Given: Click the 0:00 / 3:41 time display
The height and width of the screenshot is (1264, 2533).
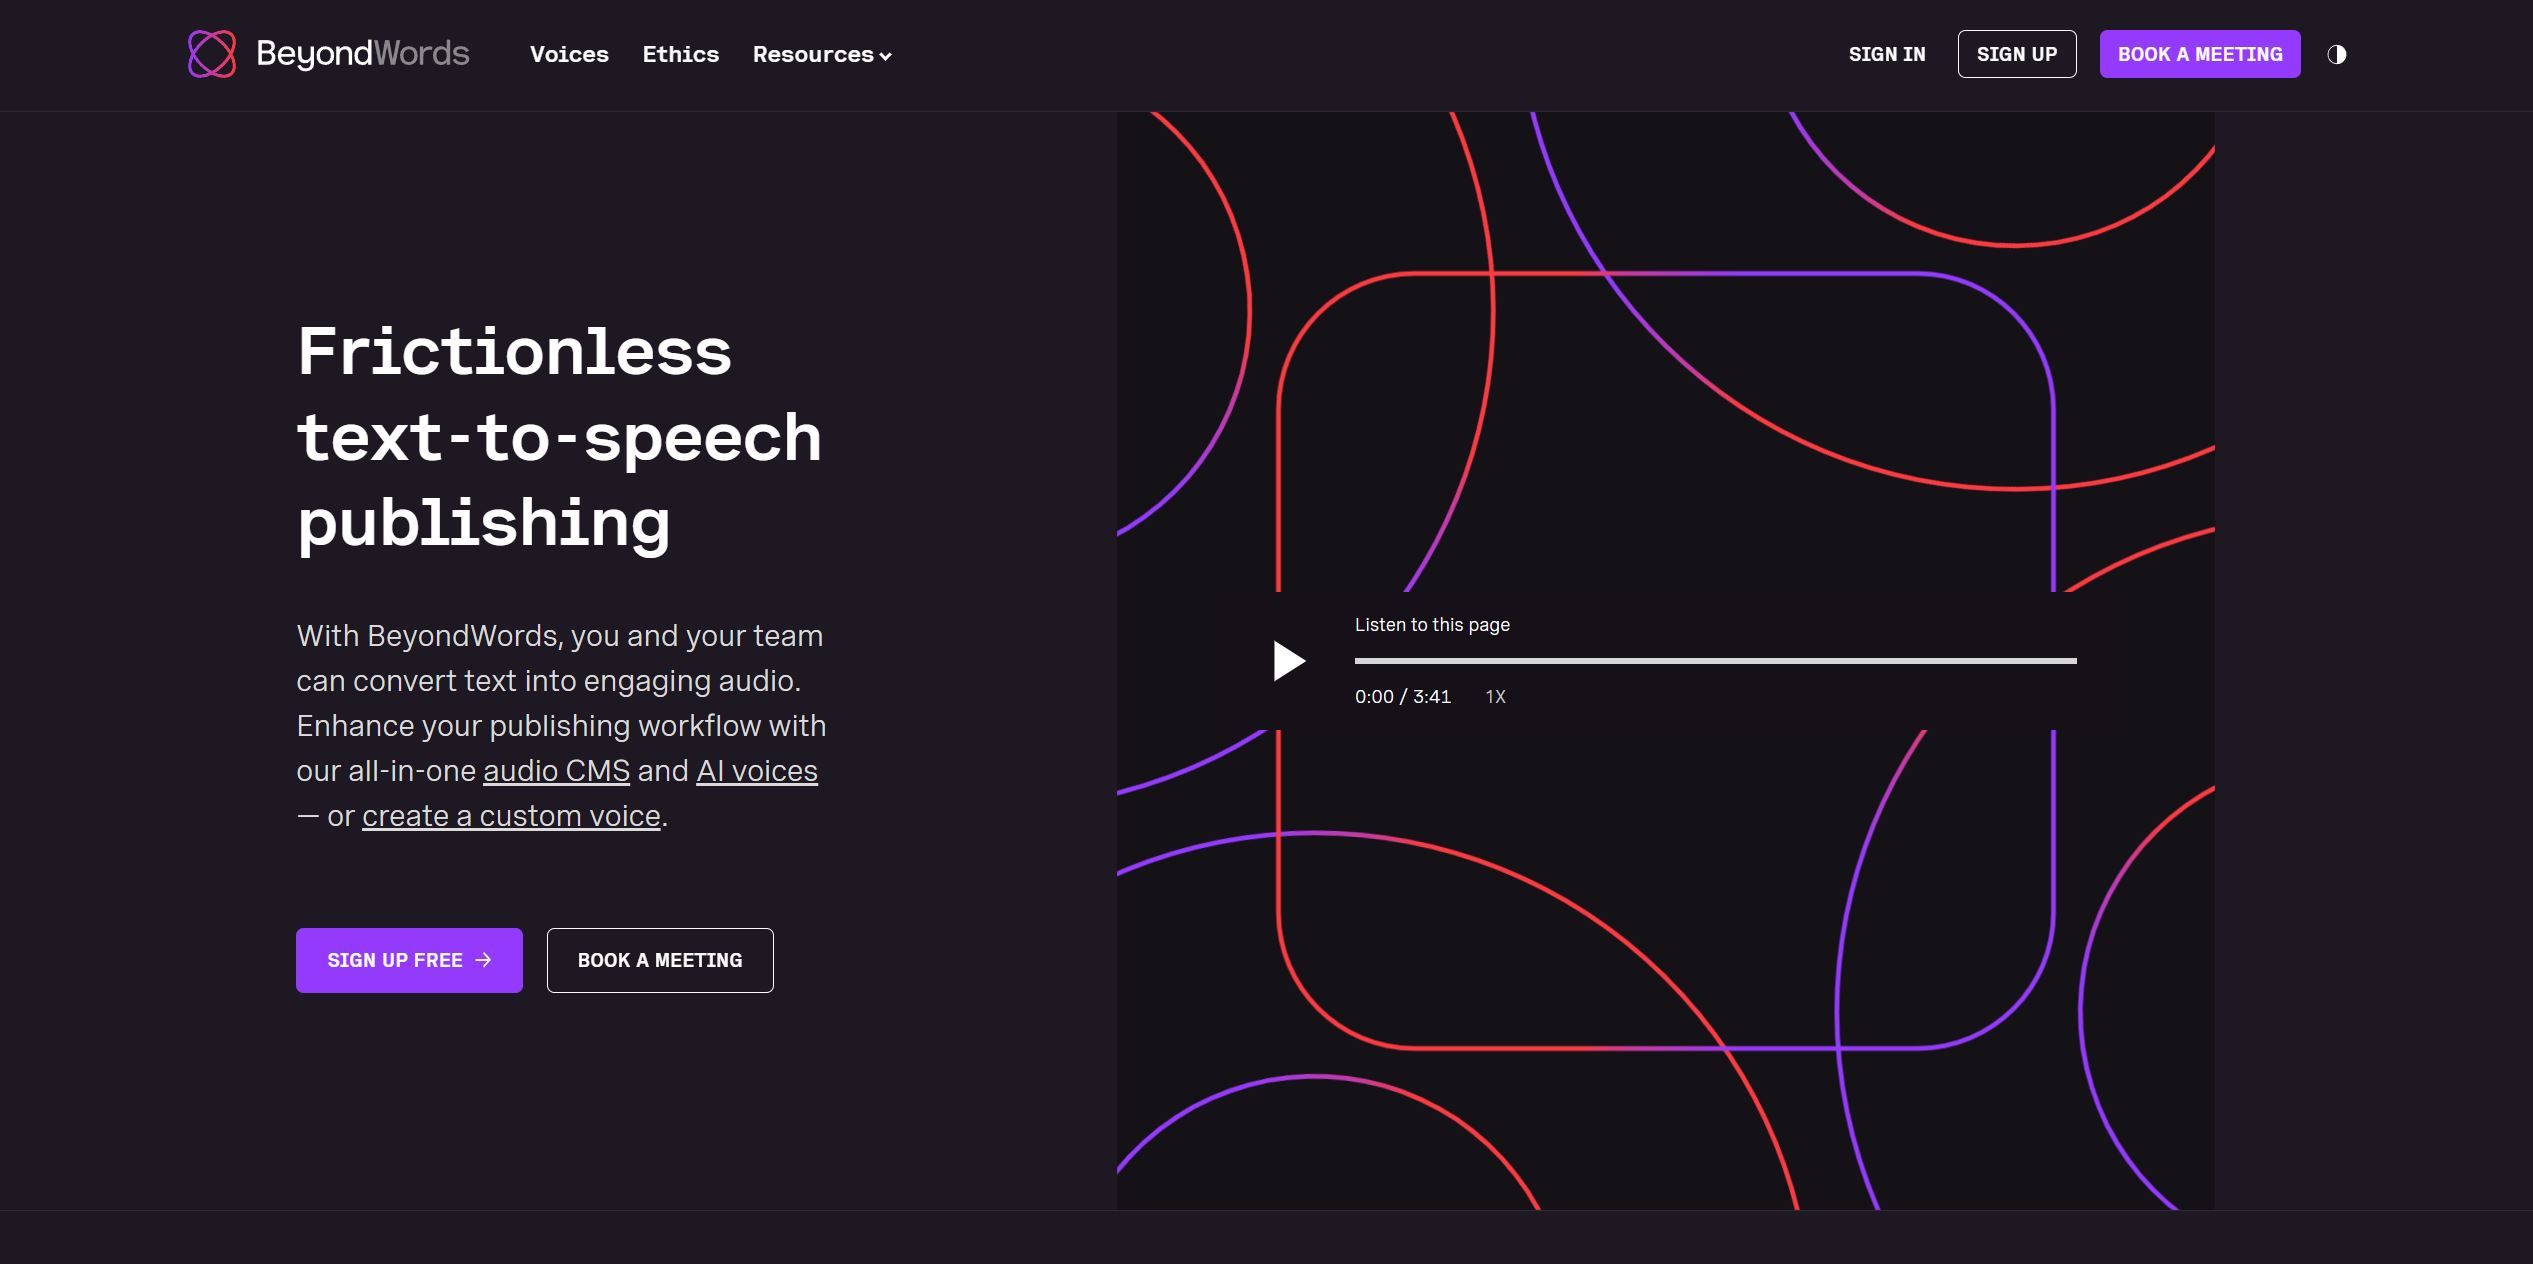Looking at the screenshot, I should coord(1402,697).
